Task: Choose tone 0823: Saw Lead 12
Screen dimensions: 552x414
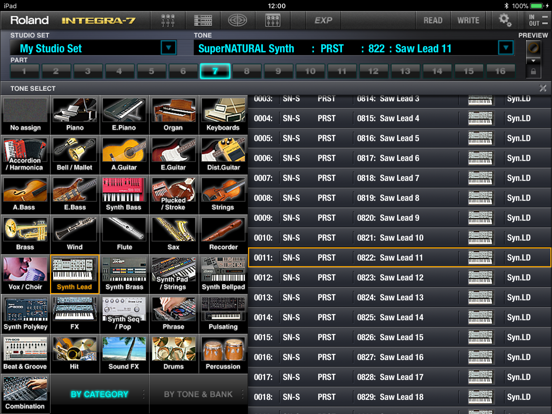Action: [x=400, y=278]
